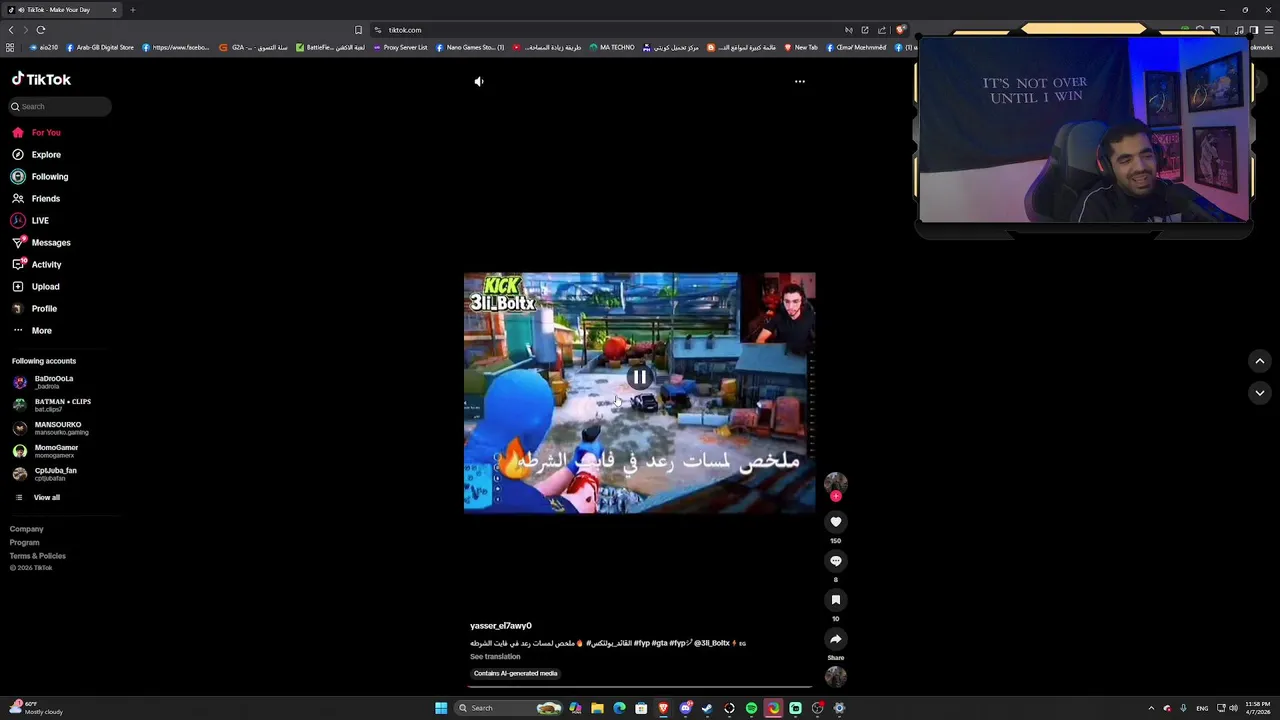
Task: Open File Explorer from taskbar
Action: (x=597, y=708)
